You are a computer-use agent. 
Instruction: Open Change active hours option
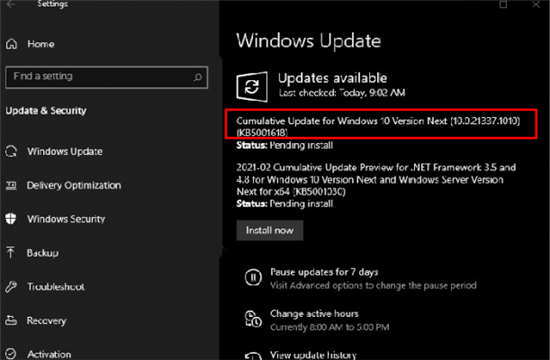[314, 313]
